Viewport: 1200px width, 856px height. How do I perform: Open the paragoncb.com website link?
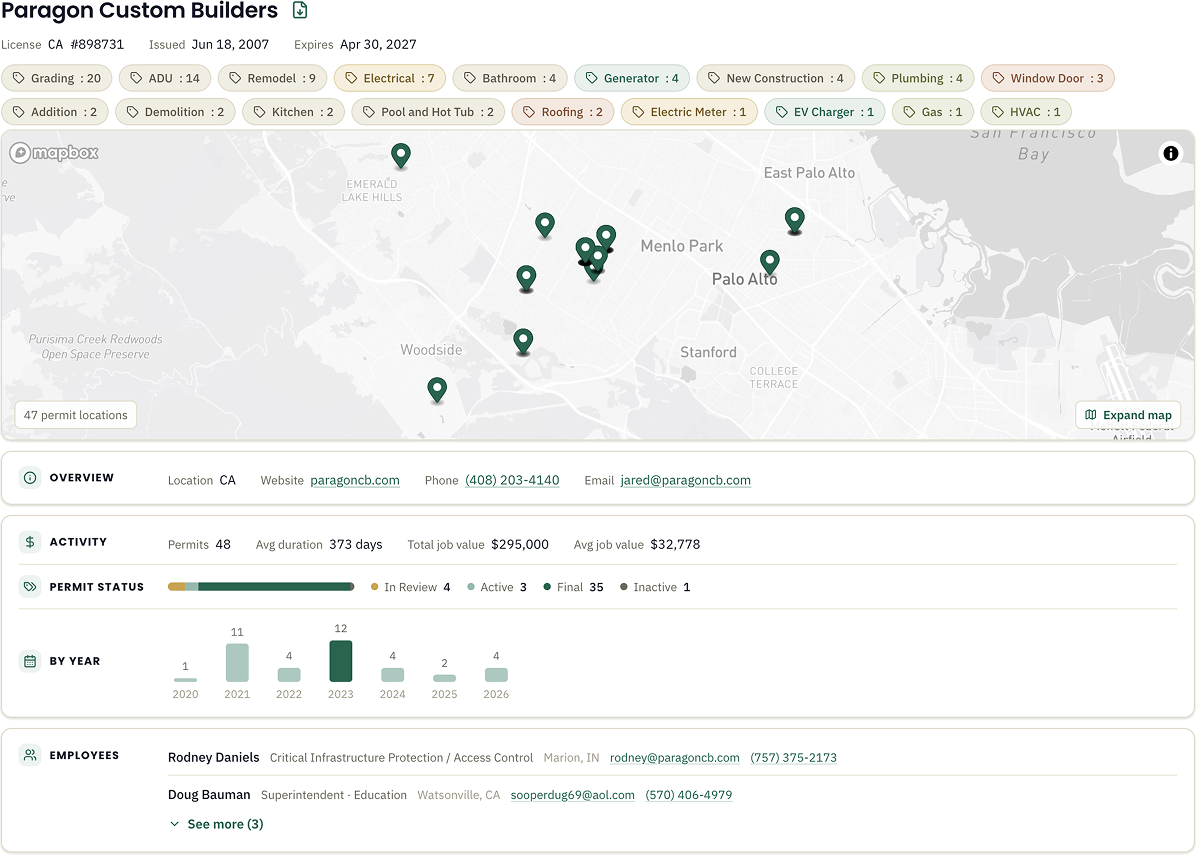click(355, 480)
